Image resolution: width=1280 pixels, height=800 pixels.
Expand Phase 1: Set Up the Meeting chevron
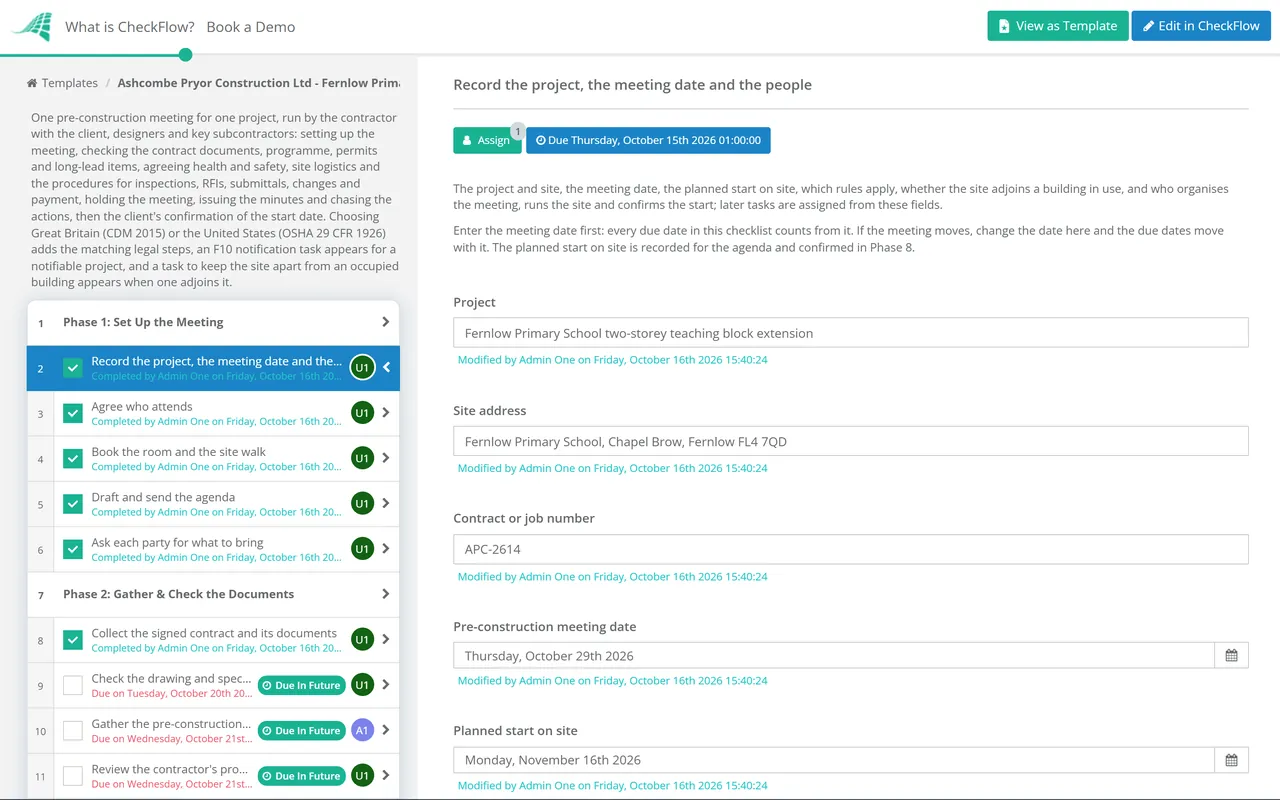tap(386, 322)
